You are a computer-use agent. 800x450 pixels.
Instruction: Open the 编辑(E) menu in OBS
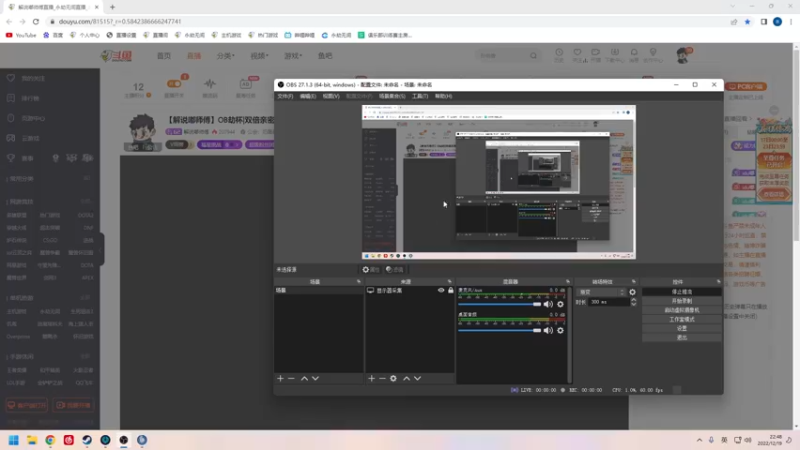pyautogui.click(x=308, y=96)
